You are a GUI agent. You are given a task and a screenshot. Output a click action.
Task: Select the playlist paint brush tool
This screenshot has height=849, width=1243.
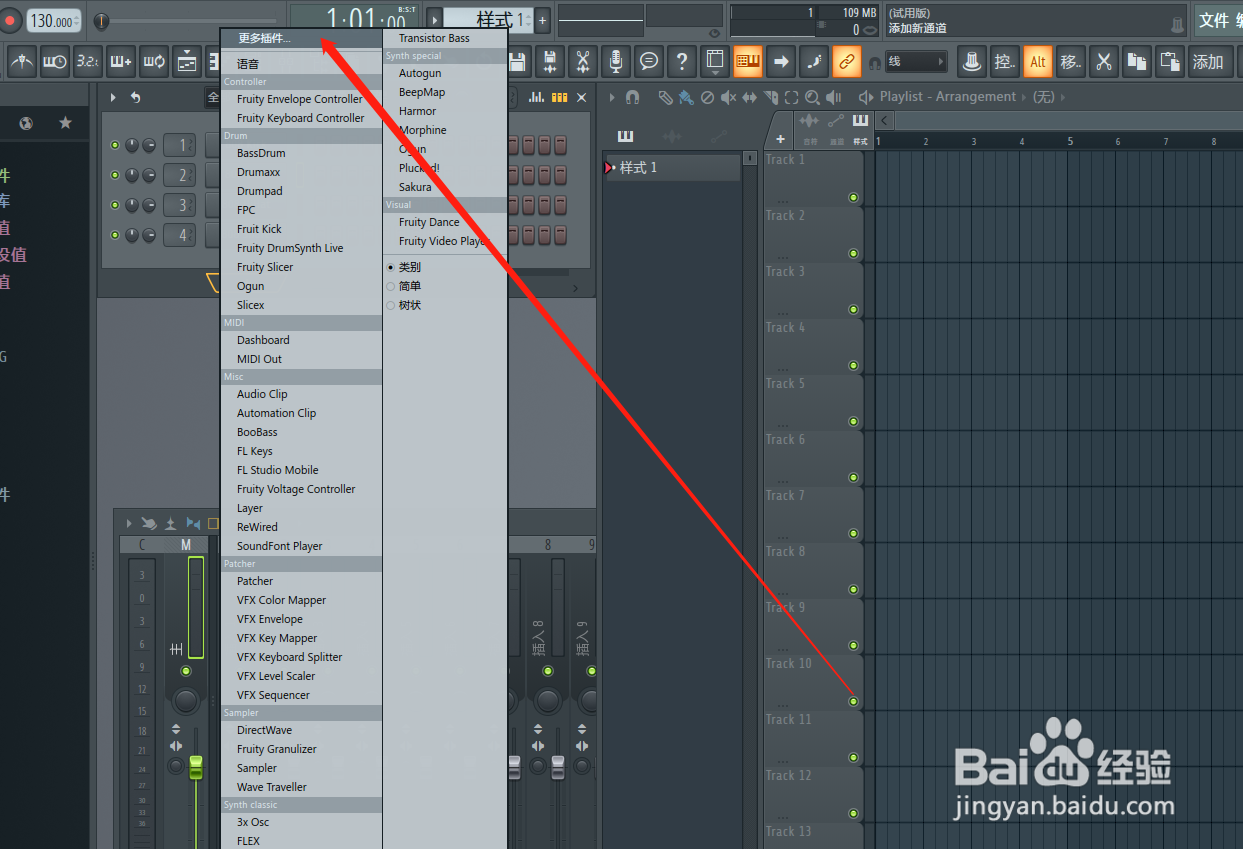[x=686, y=97]
